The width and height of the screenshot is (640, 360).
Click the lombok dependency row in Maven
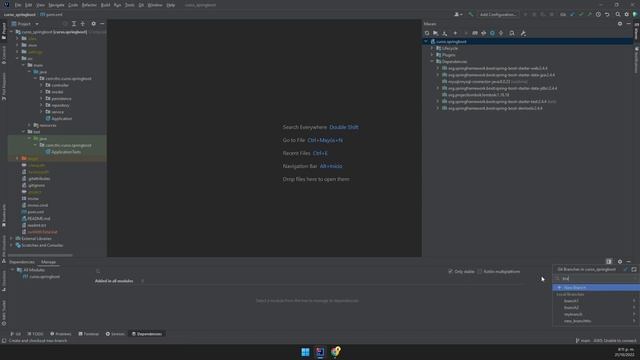click(x=476, y=95)
